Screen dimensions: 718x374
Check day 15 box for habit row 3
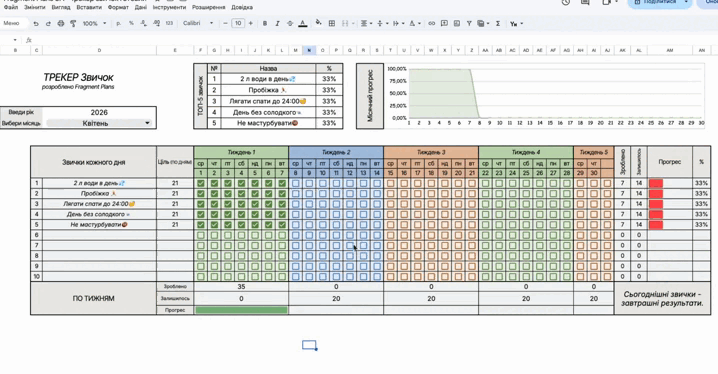pos(390,204)
